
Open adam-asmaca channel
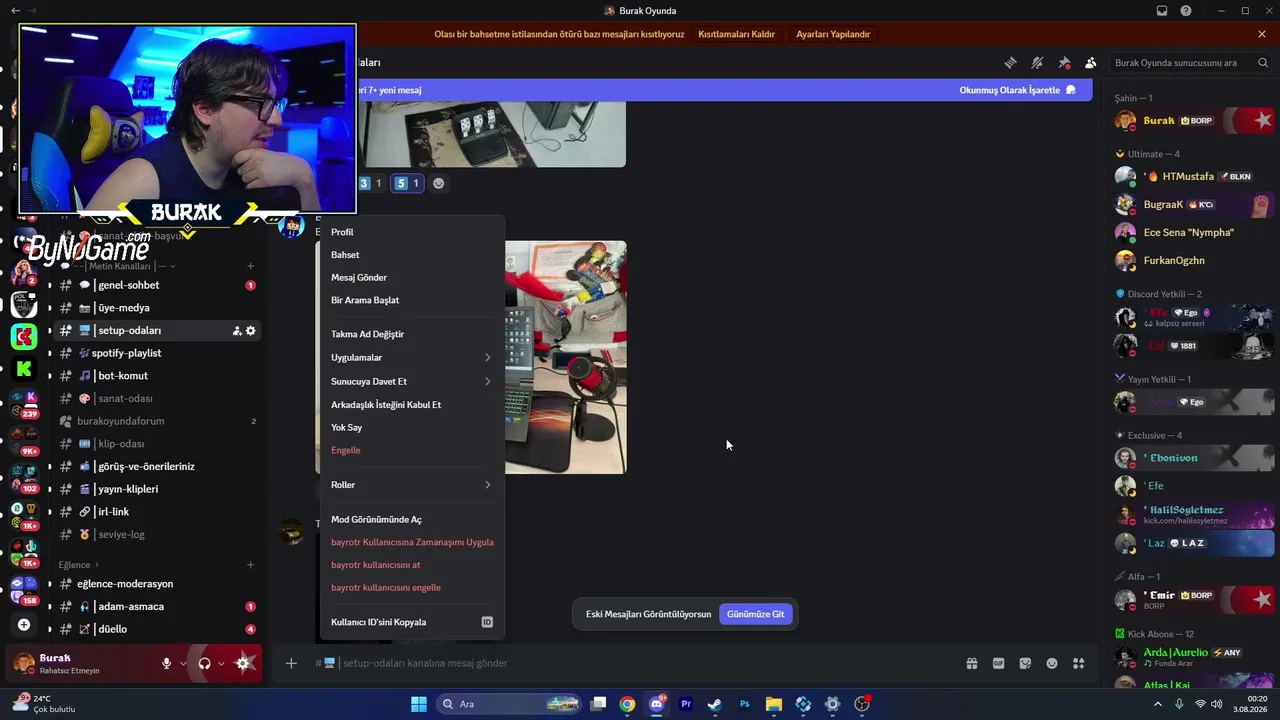(157, 606)
